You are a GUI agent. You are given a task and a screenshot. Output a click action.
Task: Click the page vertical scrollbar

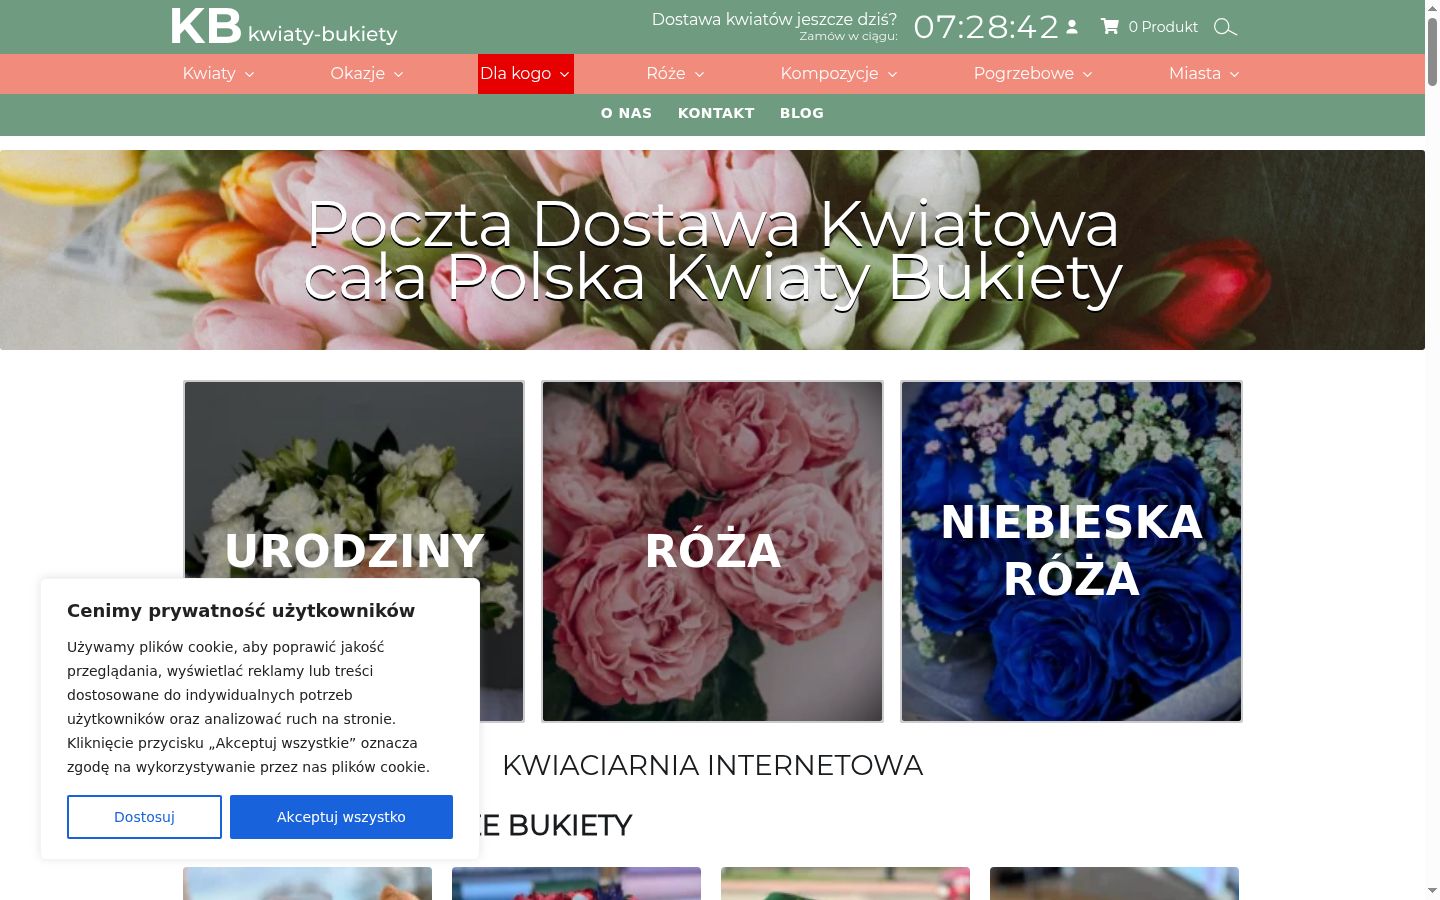[1432, 450]
